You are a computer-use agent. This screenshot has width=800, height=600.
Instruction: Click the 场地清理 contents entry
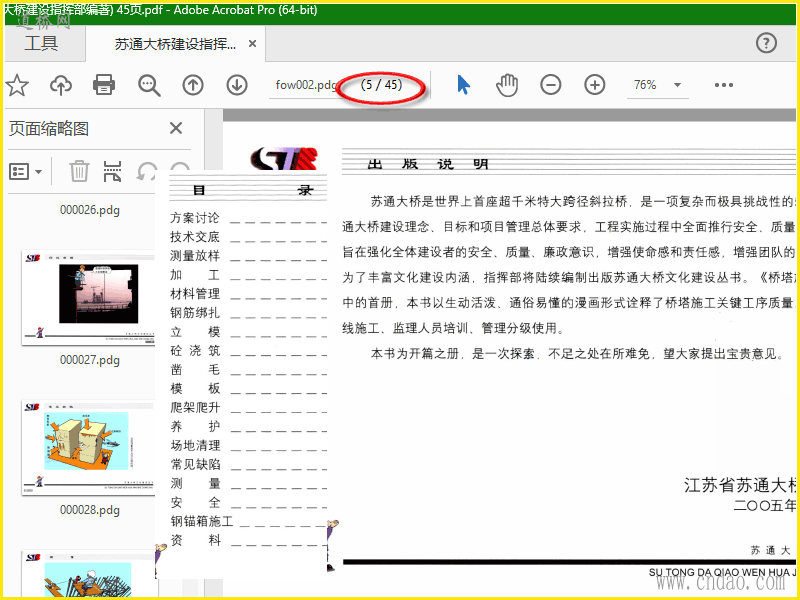pos(195,445)
